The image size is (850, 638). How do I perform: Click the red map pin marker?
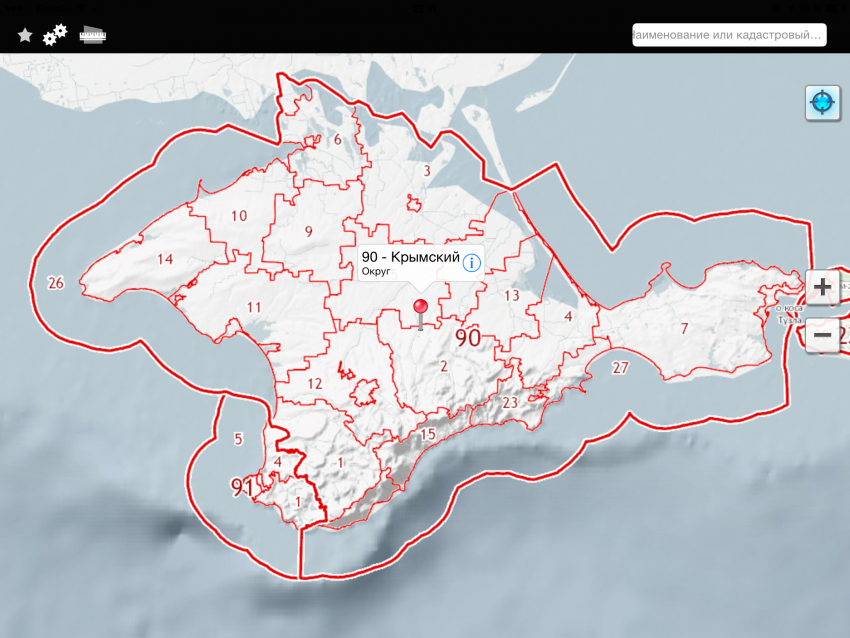pos(421,308)
